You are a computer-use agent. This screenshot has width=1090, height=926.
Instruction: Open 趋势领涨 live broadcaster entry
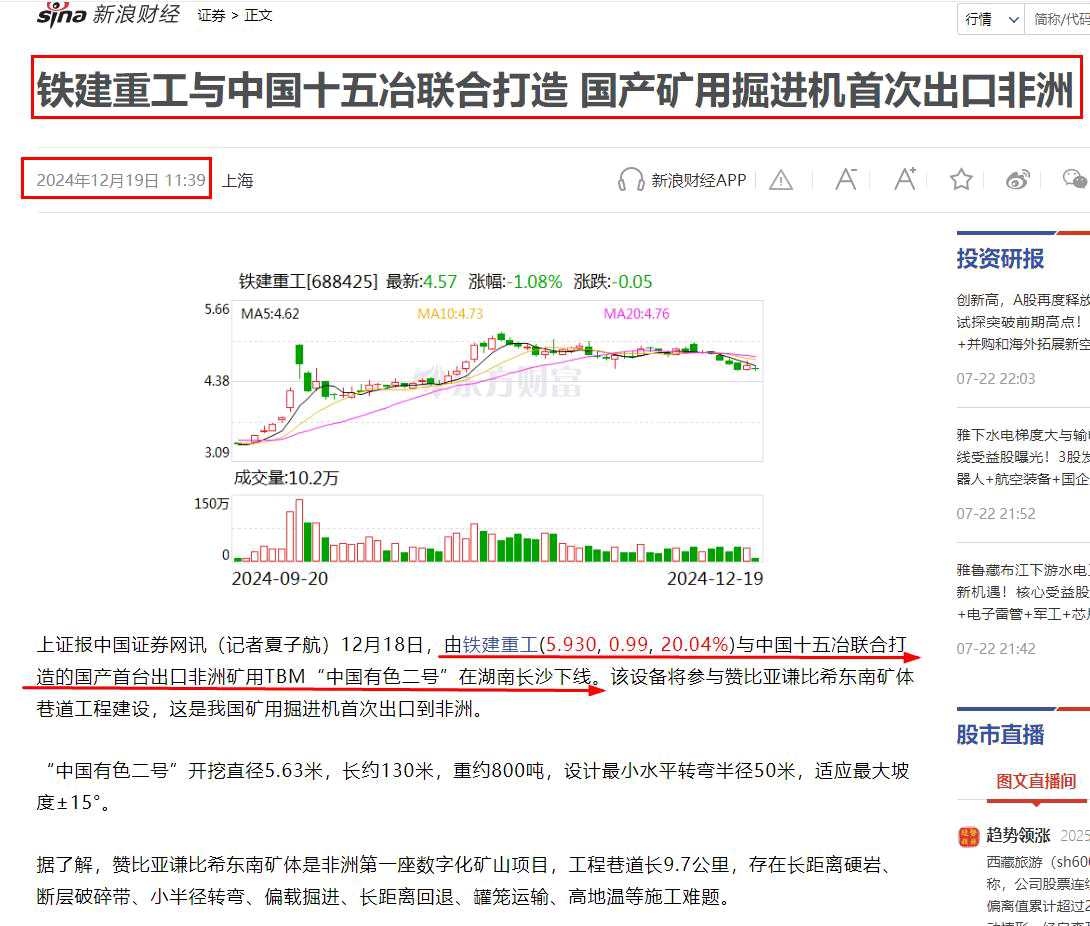[x=1018, y=835]
